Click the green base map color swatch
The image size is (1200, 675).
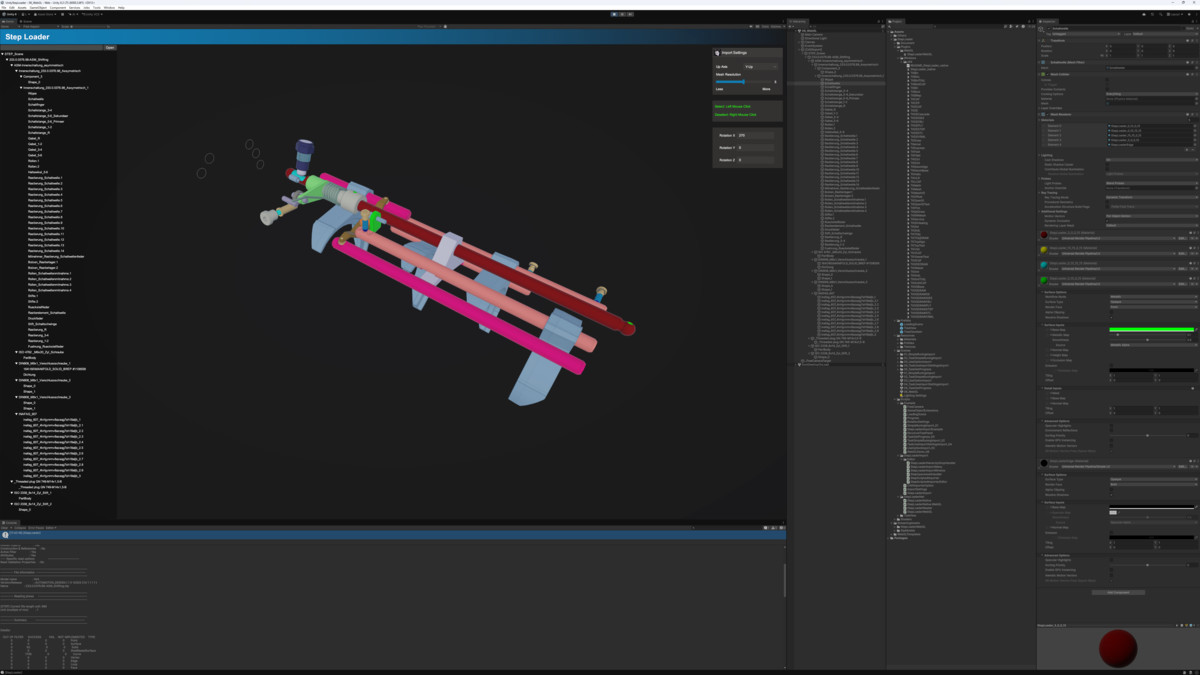tap(1152, 330)
